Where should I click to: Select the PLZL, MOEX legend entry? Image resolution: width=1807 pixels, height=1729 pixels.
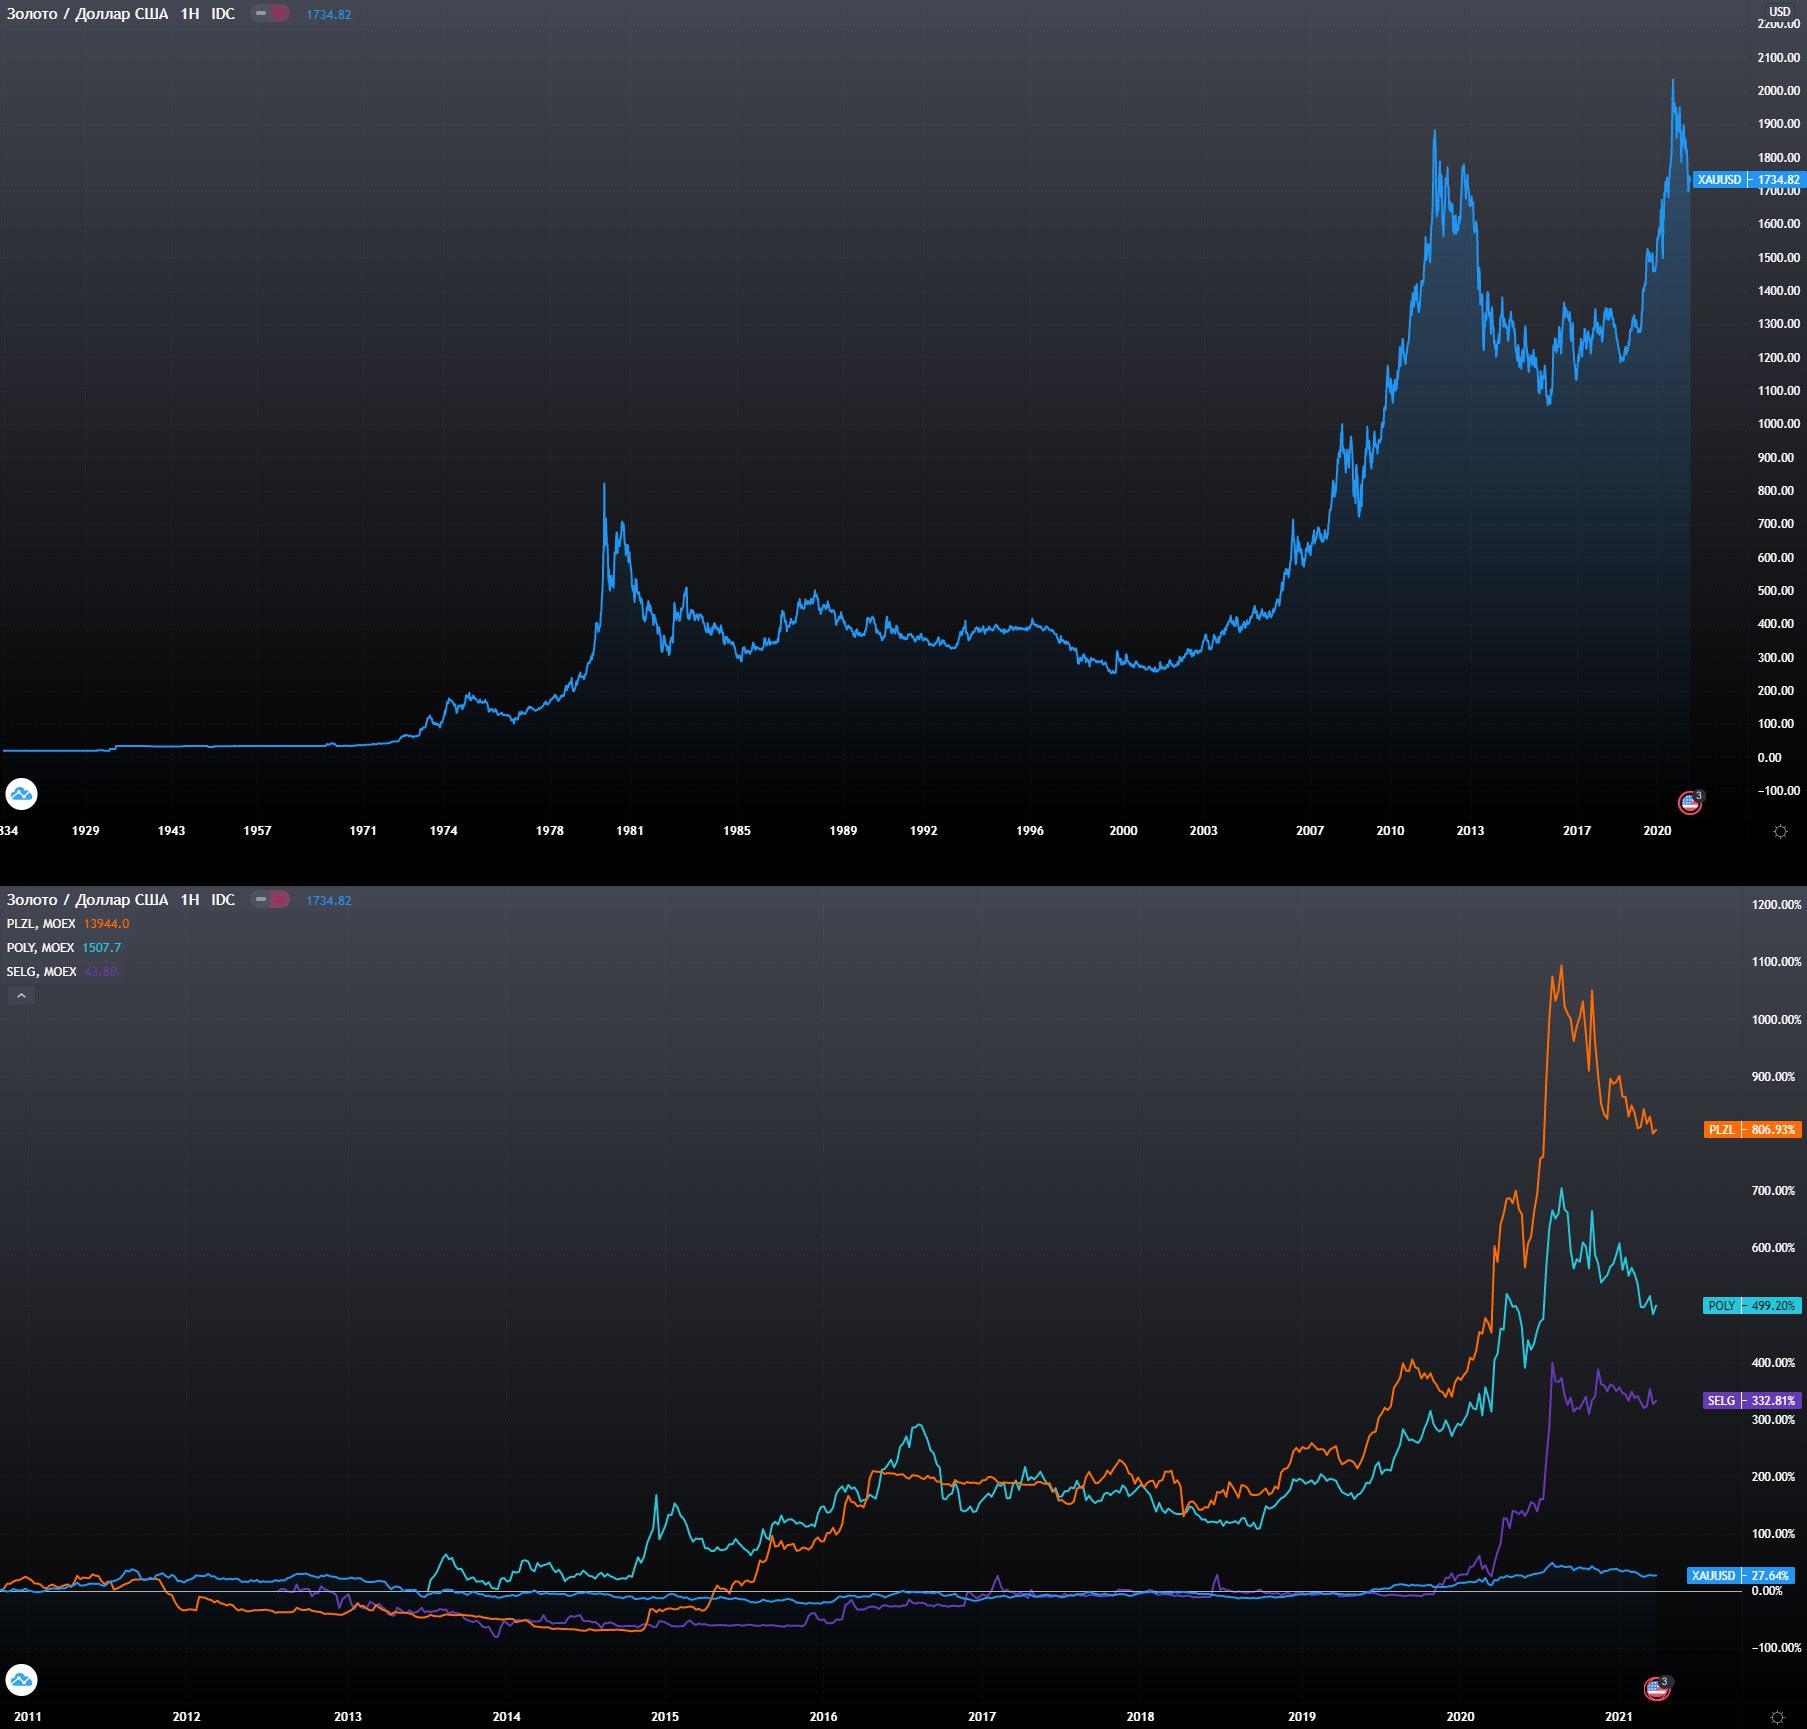click(x=41, y=924)
